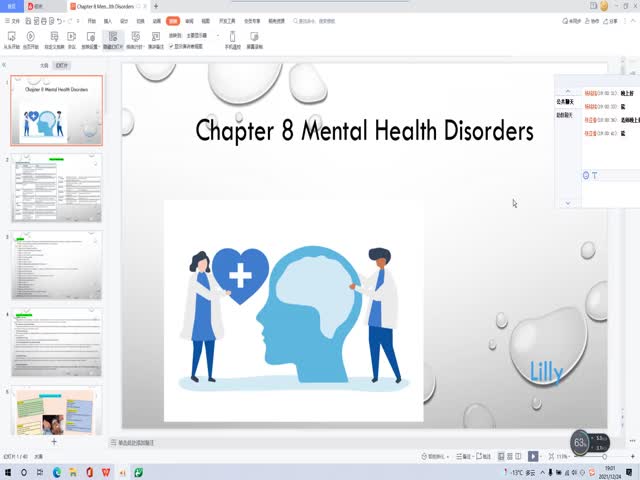Click the 当页开始 (from current slide) icon
Image resolution: width=640 pixels, height=480 pixels.
point(31,40)
